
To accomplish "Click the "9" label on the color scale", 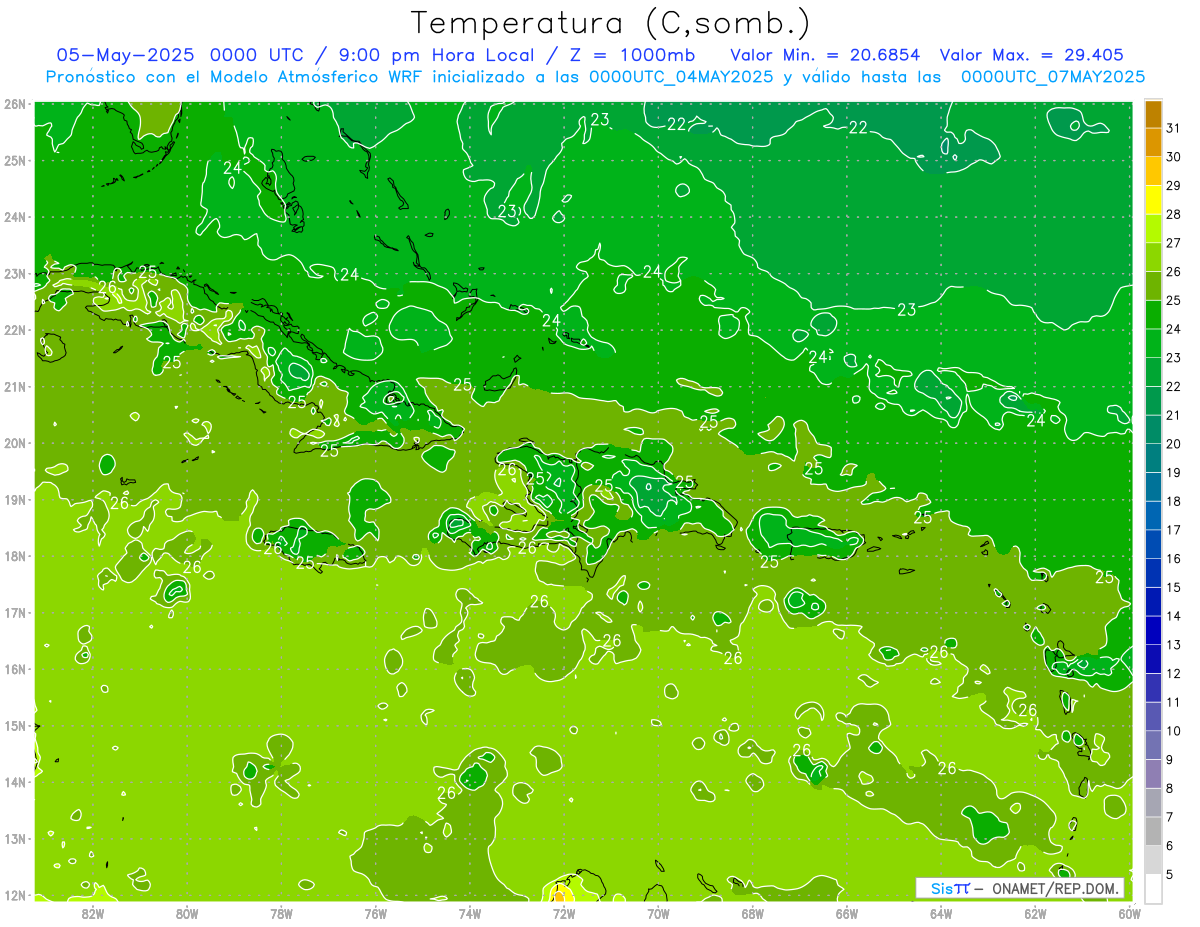I will (x=1170, y=759).
